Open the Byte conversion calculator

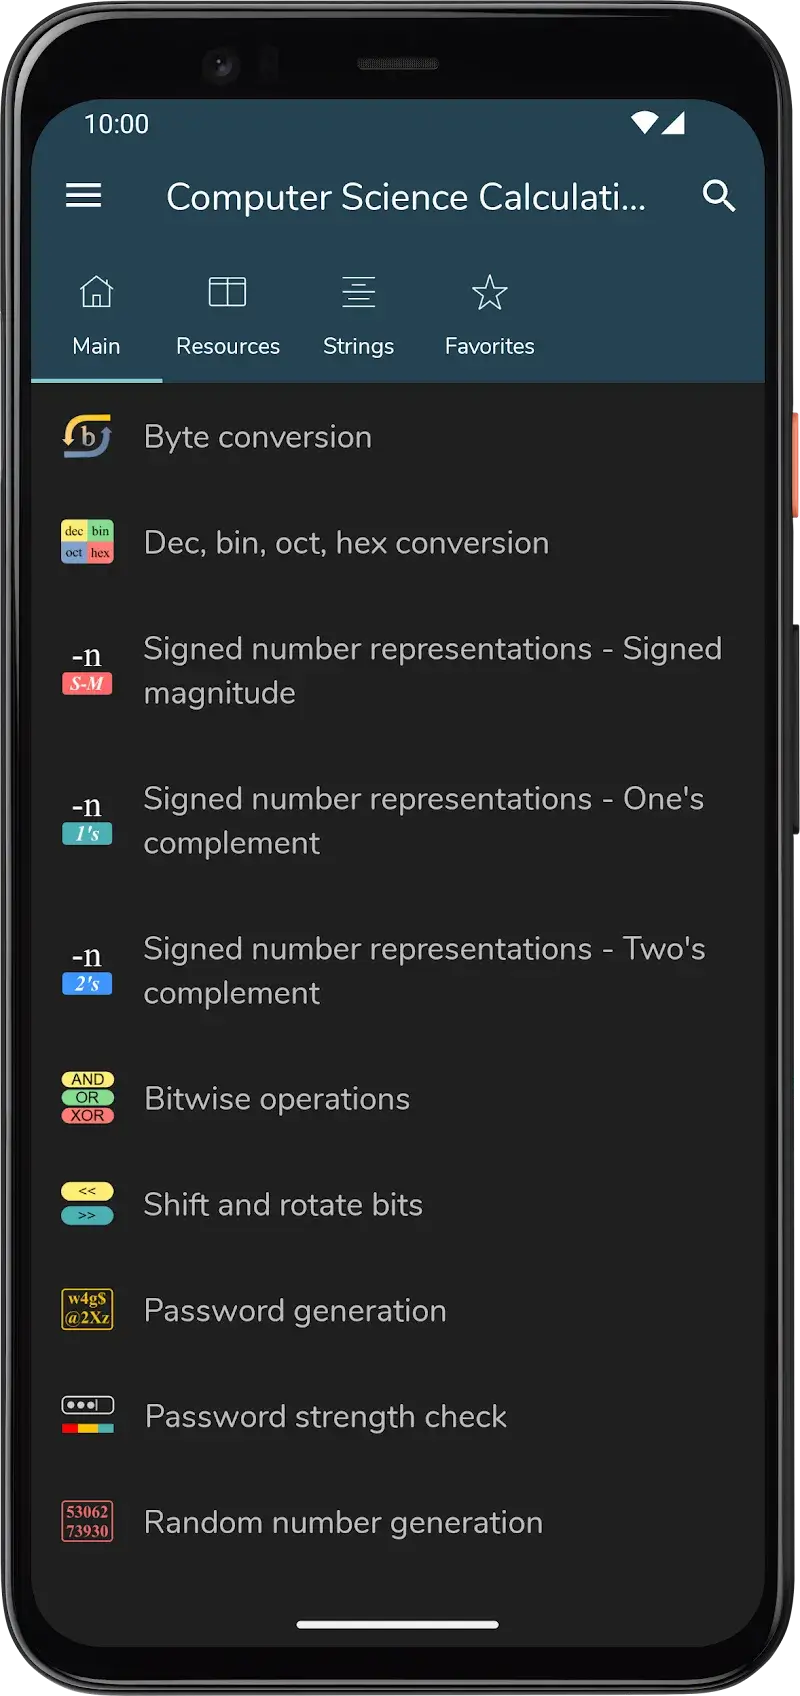[x=257, y=436]
